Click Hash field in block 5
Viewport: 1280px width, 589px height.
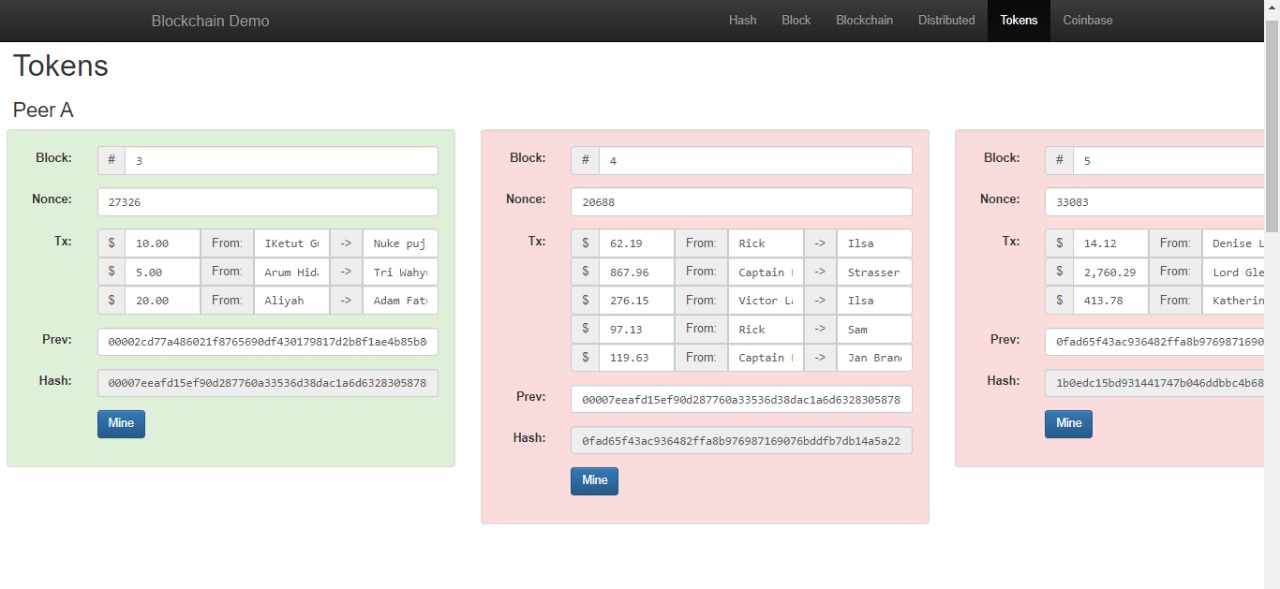click(x=1154, y=383)
